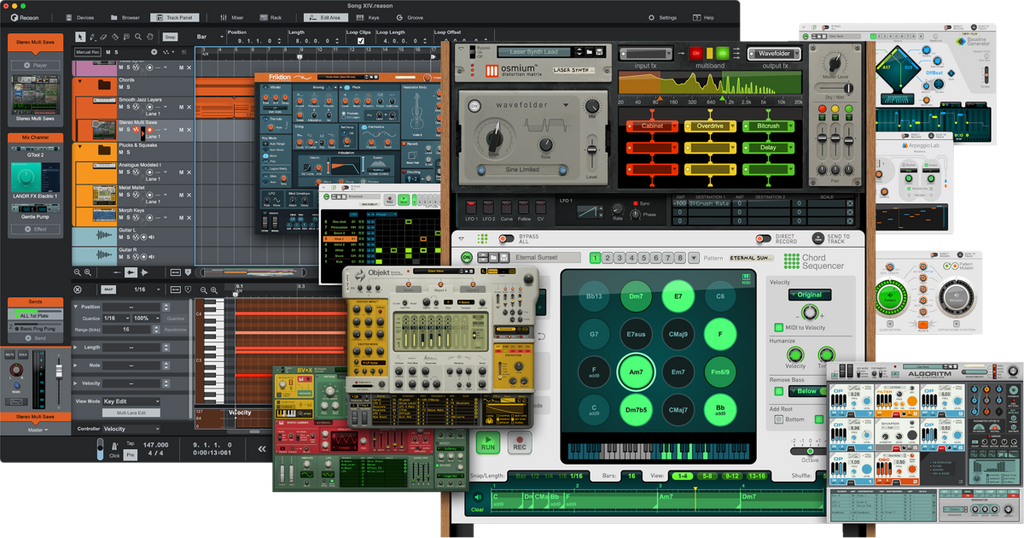The width and height of the screenshot is (1024, 538).
Task: Solo the Smooth Jazz Layers track
Action: coord(128,106)
